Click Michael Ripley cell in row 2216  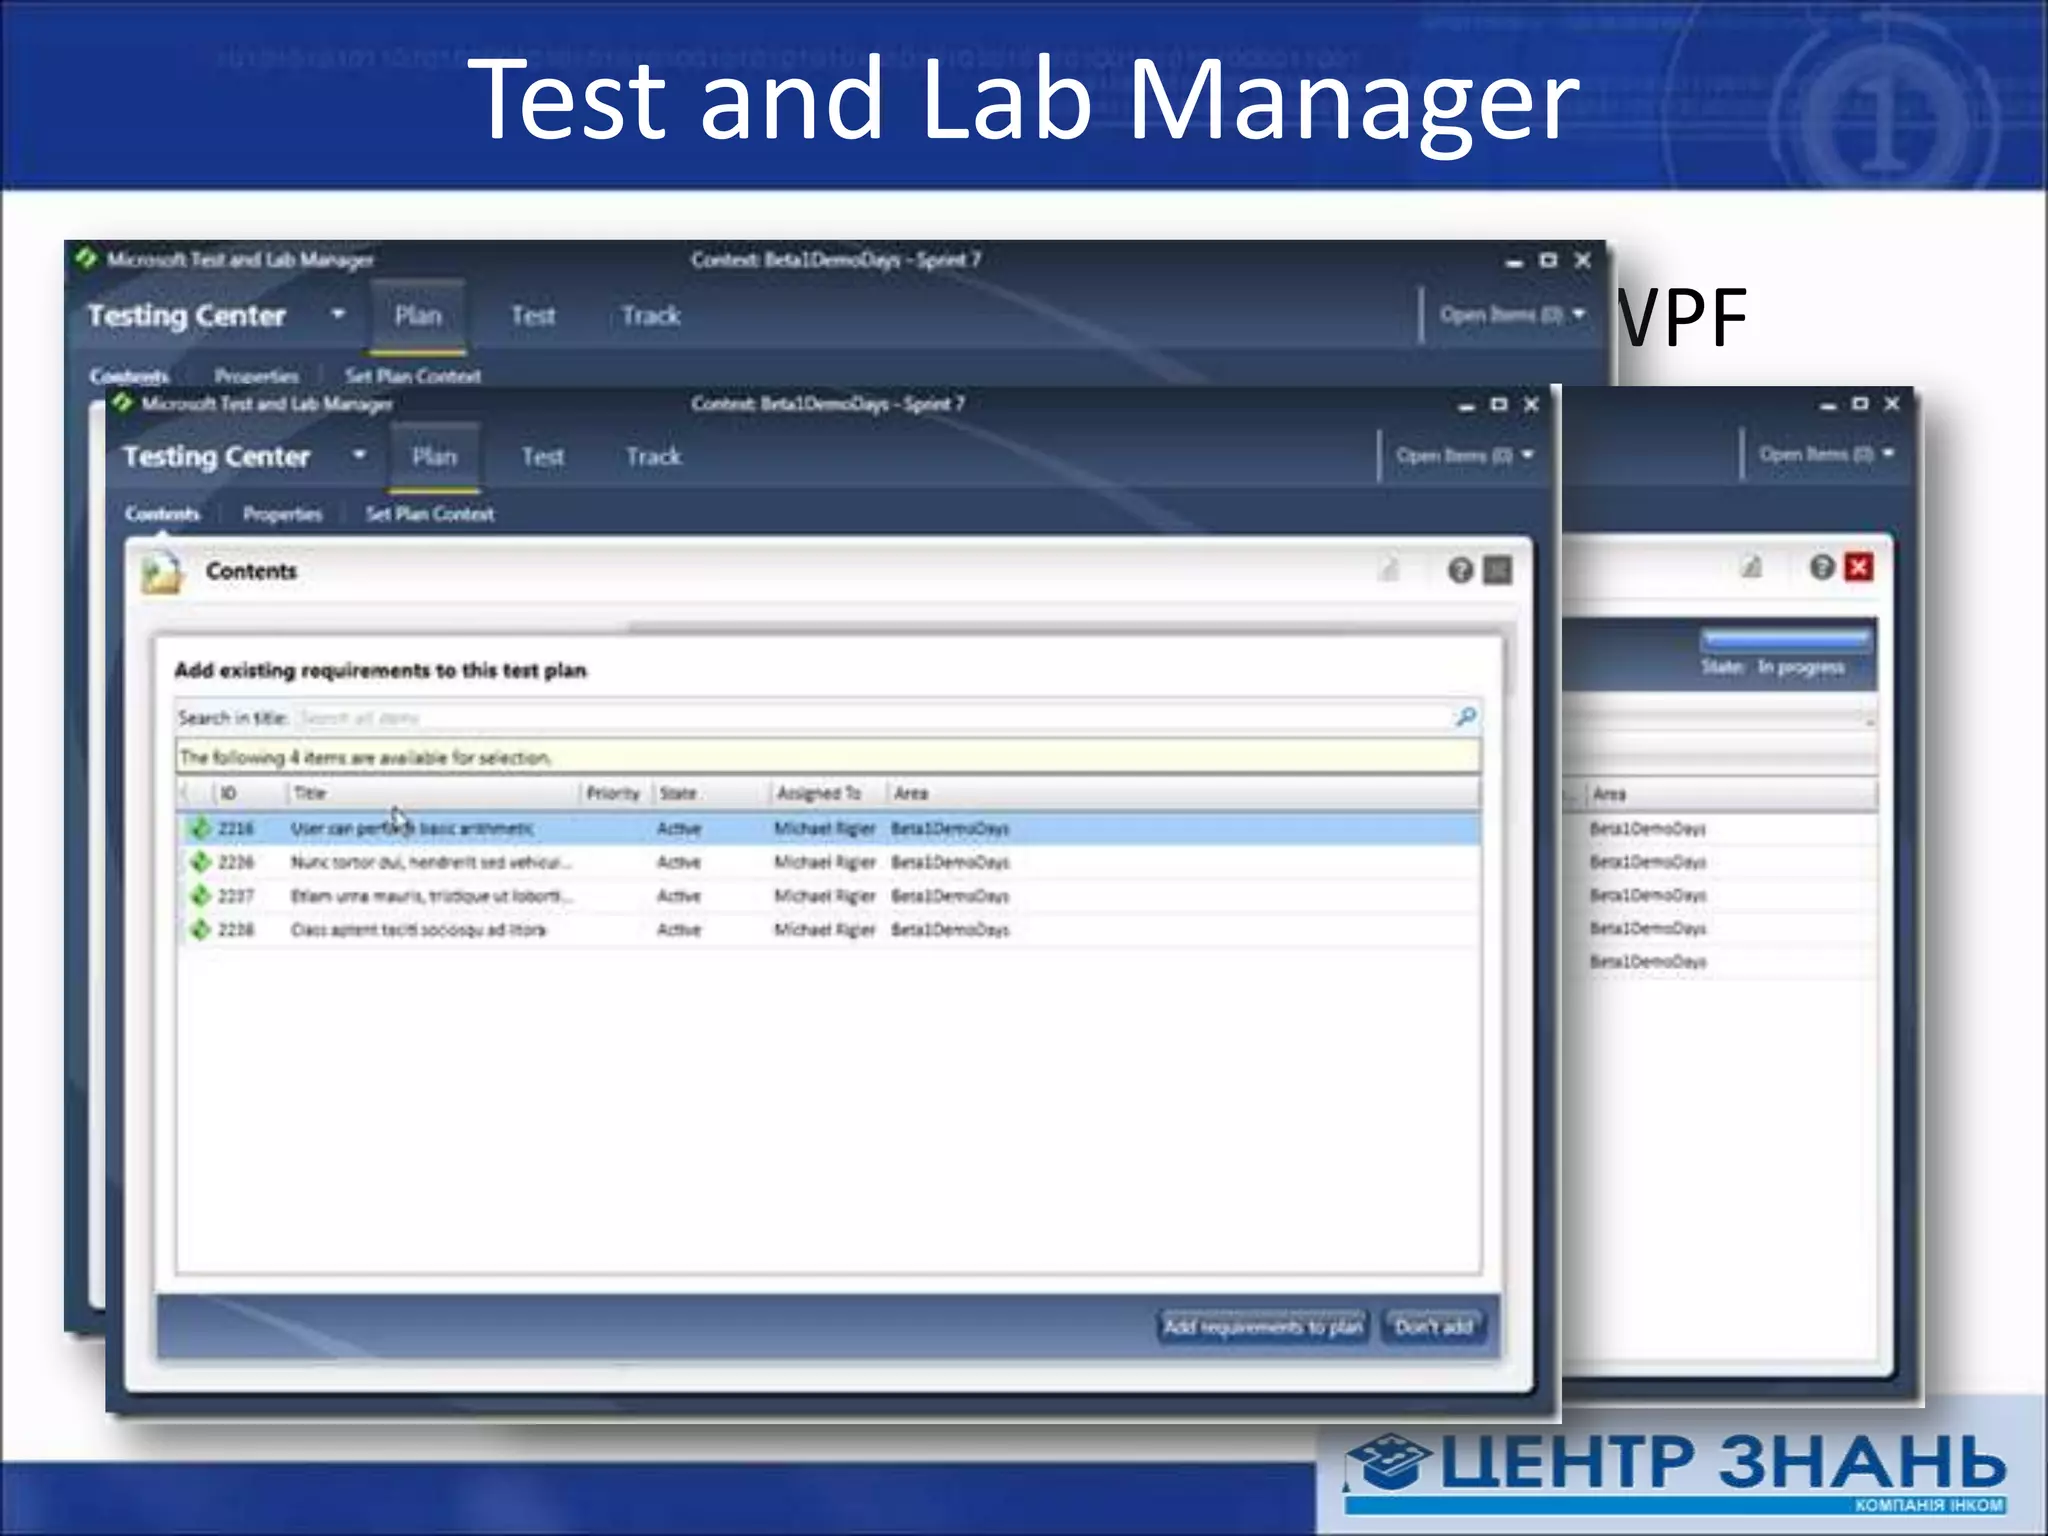click(825, 828)
